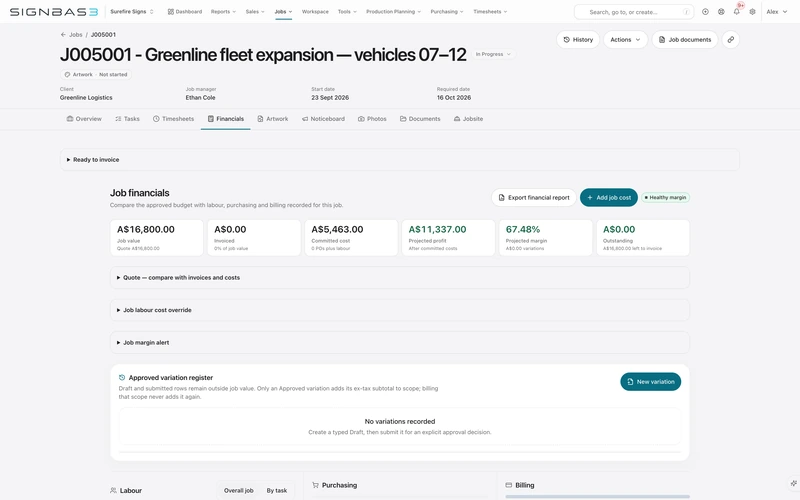Select the Overall job labour view

[x=239, y=491]
